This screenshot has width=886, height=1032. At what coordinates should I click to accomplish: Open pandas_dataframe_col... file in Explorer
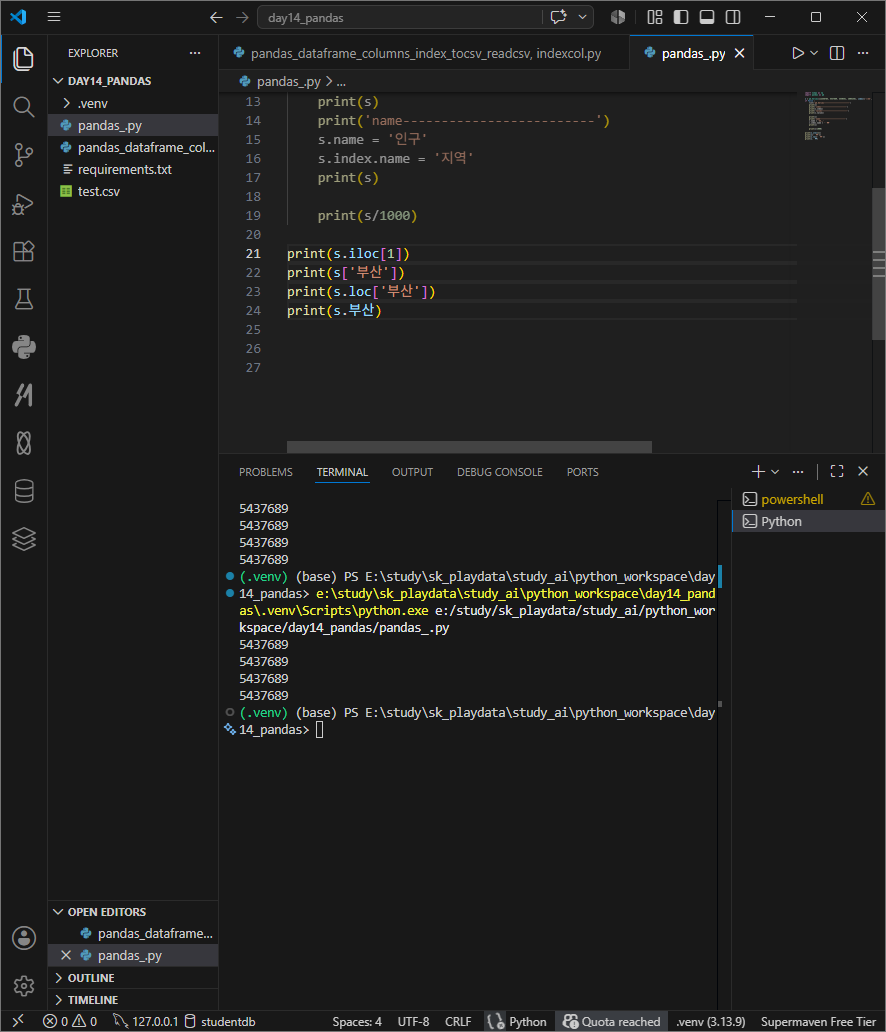click(133, 147)
